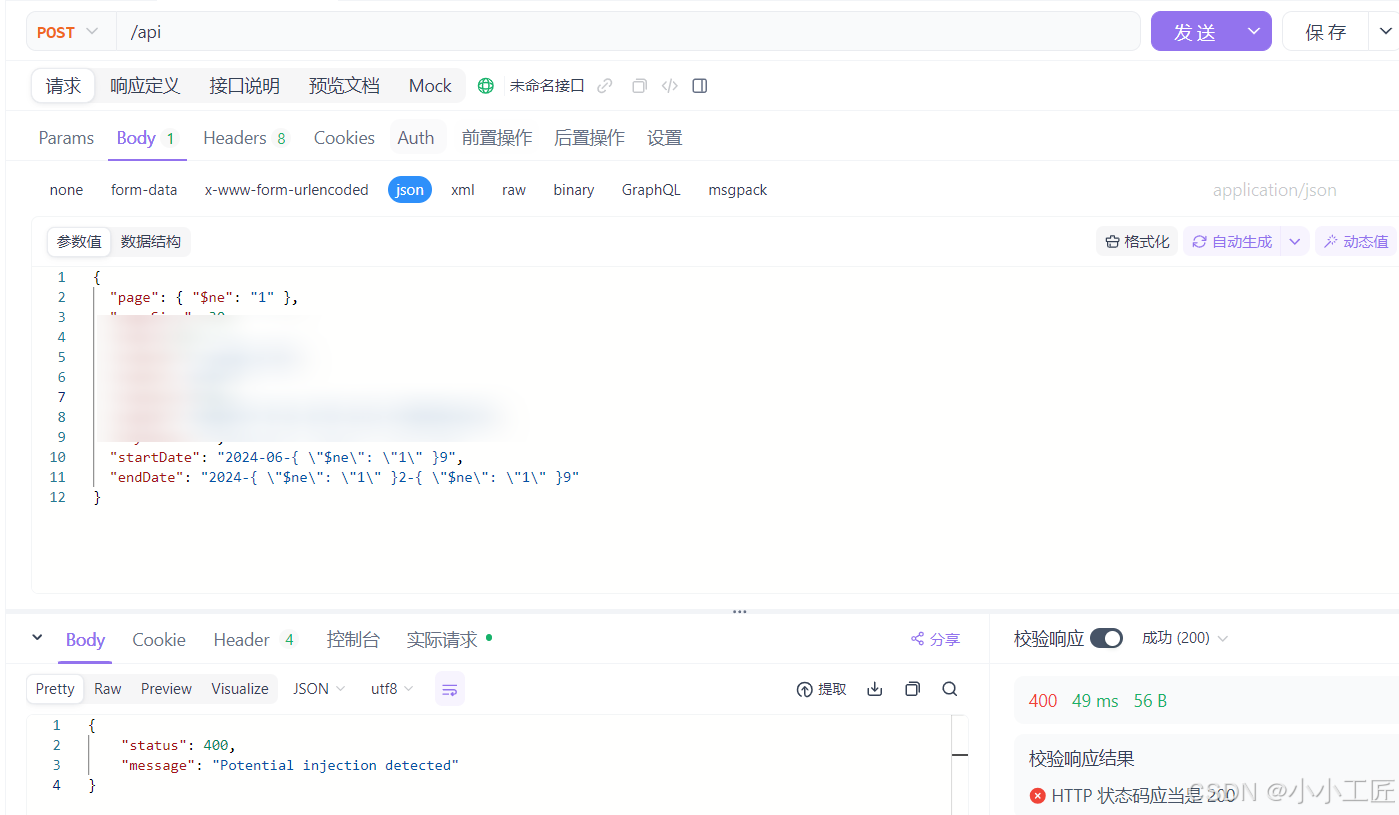The height and width of the screenshot is (815, 1399).
Task: Select the Pretty response view
Action: (55, 689)
